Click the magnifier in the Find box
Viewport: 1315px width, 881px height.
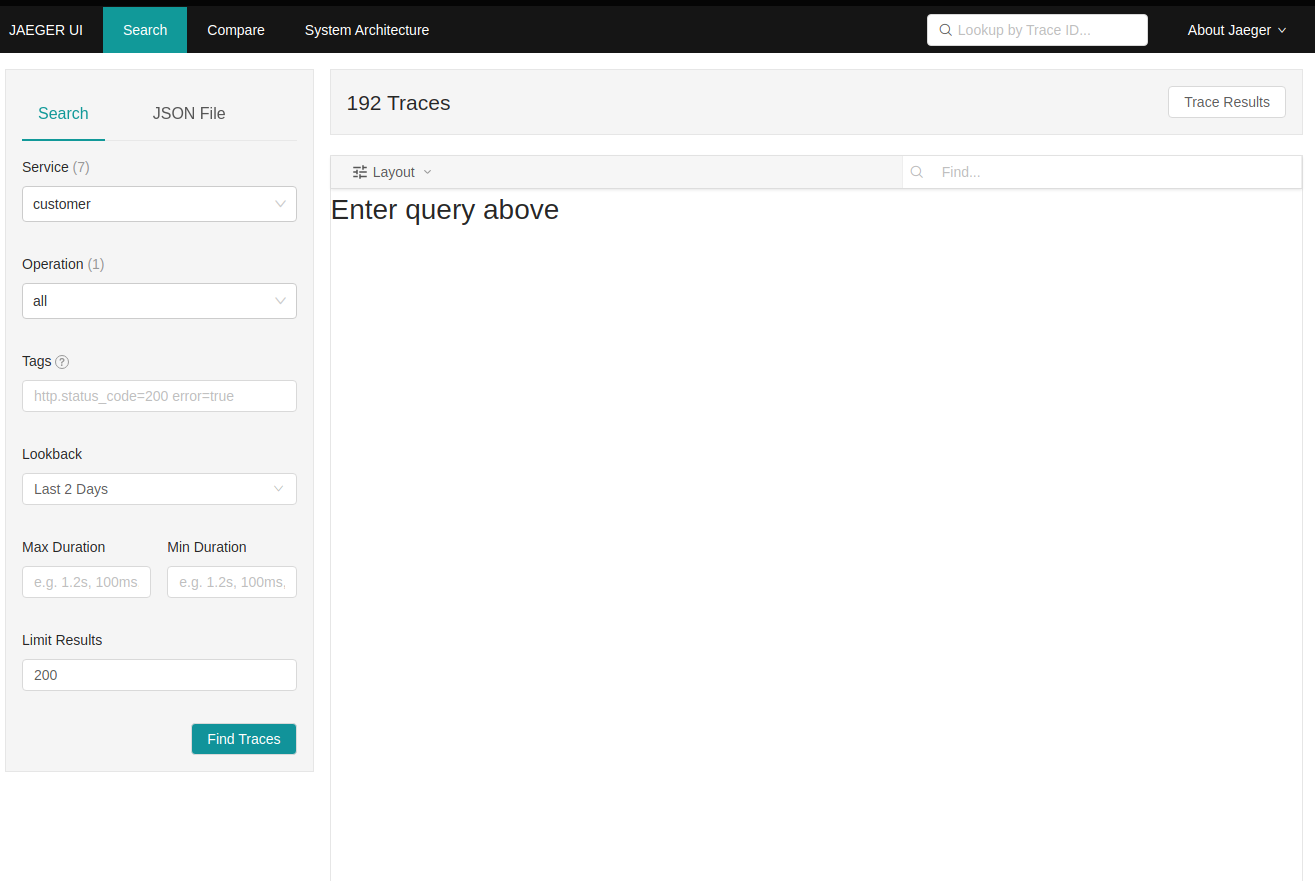(917, 171)
